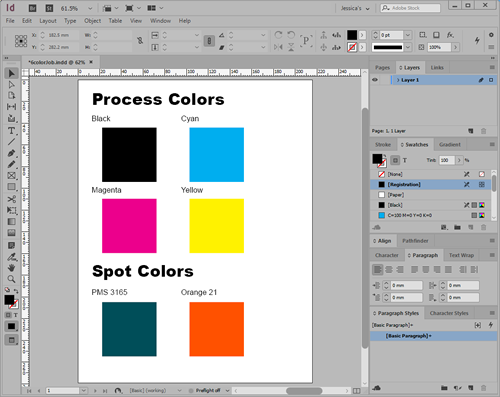This screenshot has width=500, height=397.
Task: Click the Bridge (Br) icon
Action: (32, 8)
